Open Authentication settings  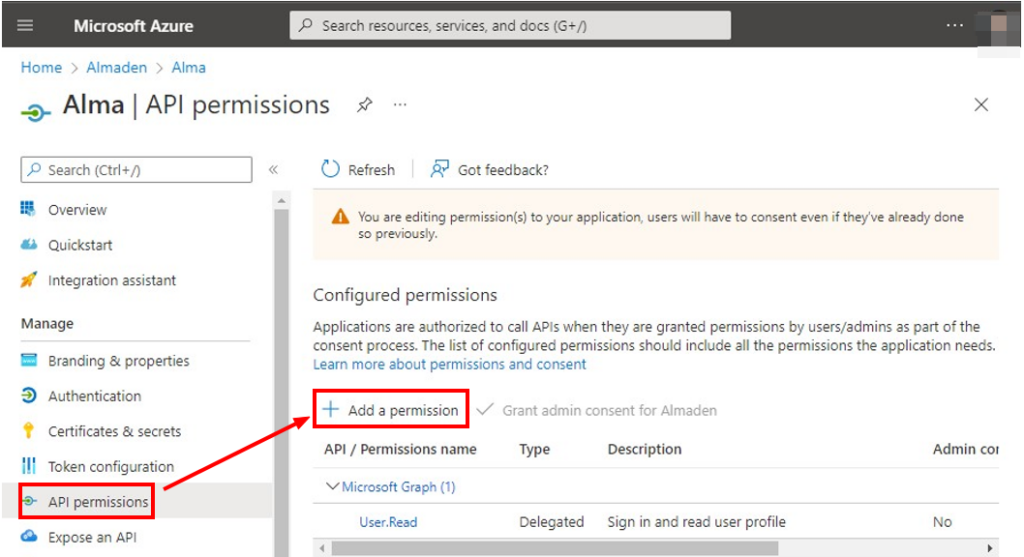[95, 396]
